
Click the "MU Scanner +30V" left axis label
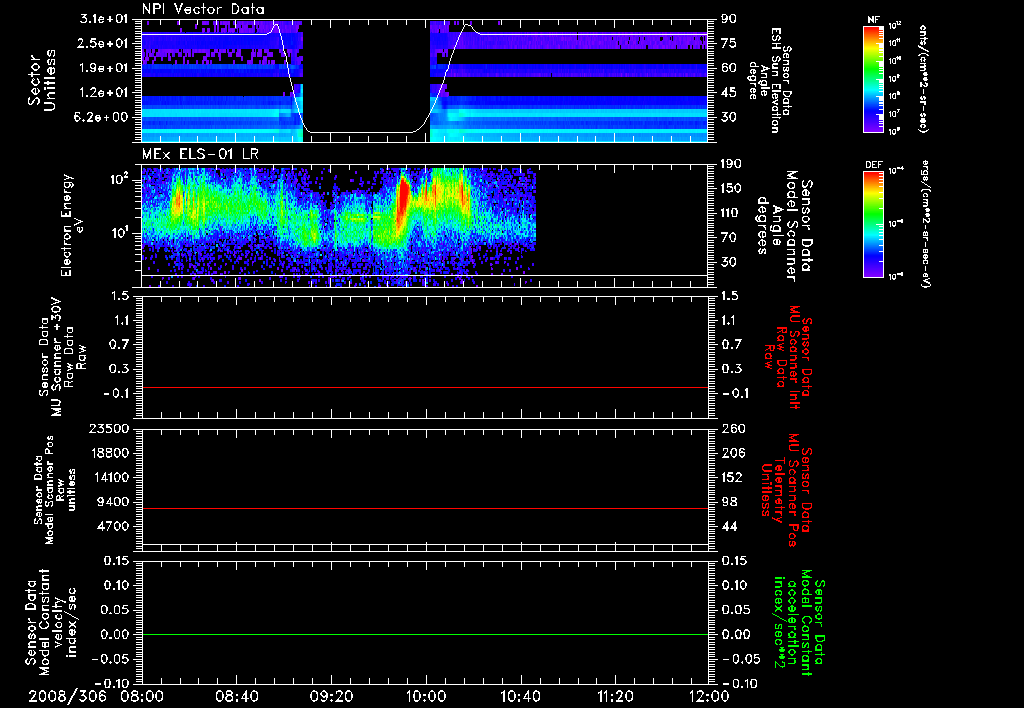point(57,357)
